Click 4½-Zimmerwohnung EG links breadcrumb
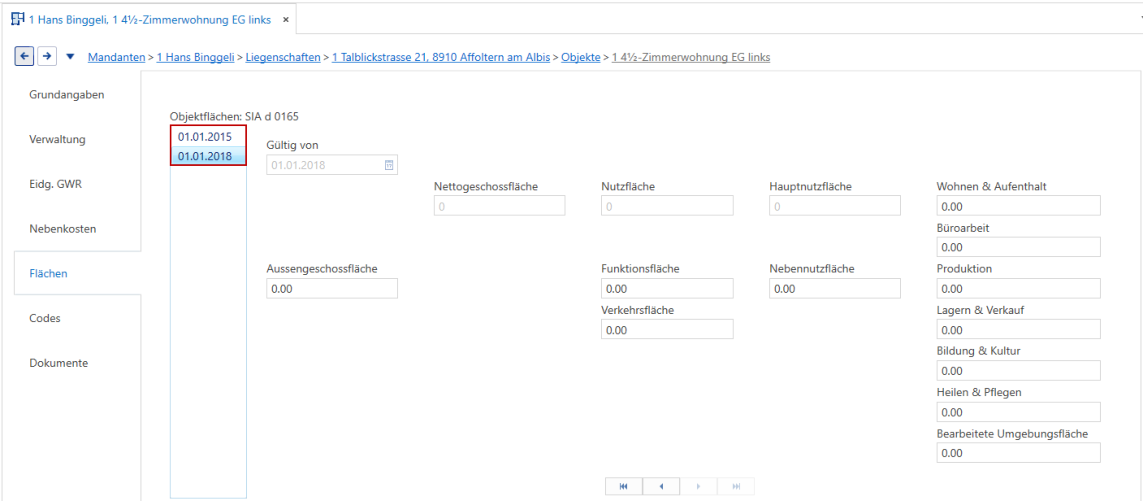The width and height of the screenshot is (1143, 501). pyautogui.click(x=691, y=57)
